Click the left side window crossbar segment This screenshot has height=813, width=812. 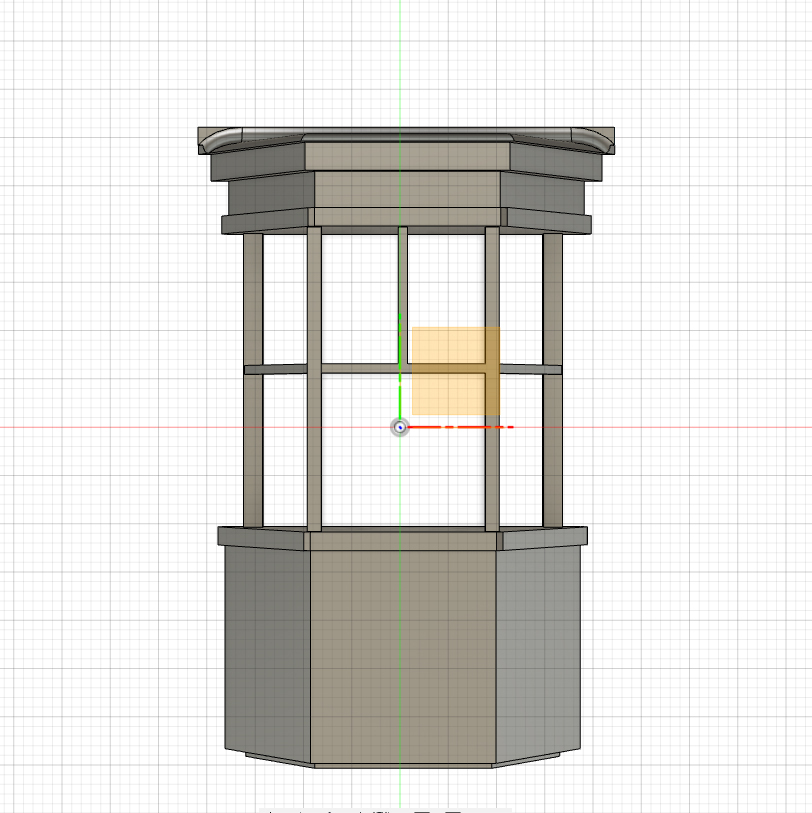coord(275,369)
